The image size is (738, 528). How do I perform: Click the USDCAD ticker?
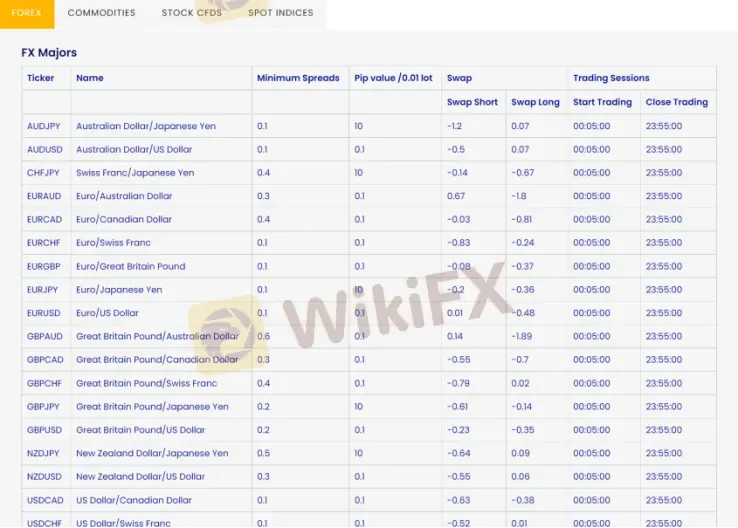45,500
